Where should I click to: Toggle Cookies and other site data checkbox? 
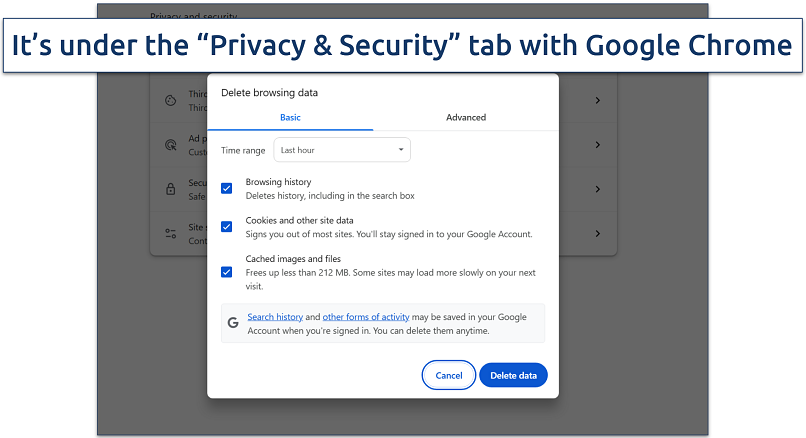[227, 226]
